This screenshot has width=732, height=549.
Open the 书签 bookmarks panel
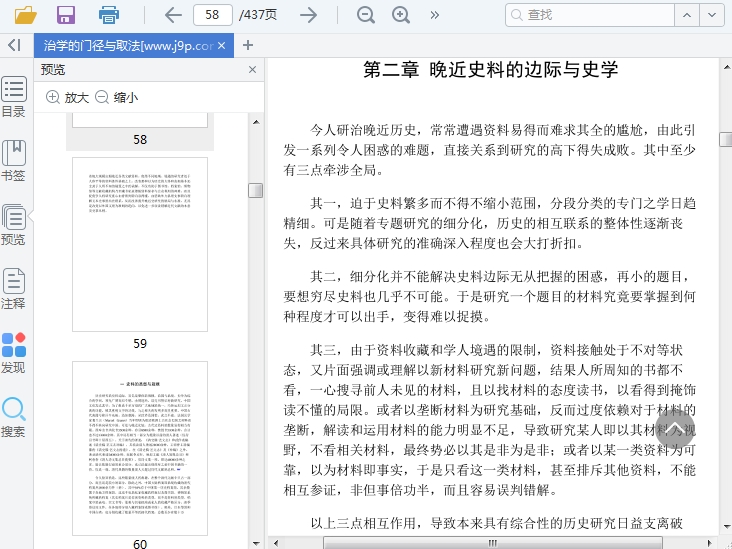(14, 161)
